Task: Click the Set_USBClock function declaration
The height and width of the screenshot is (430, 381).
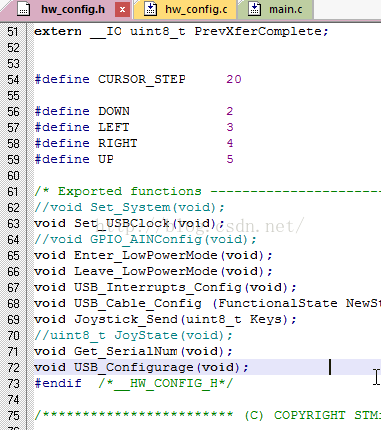Action: pyautogui.click(x=129, y=223)
